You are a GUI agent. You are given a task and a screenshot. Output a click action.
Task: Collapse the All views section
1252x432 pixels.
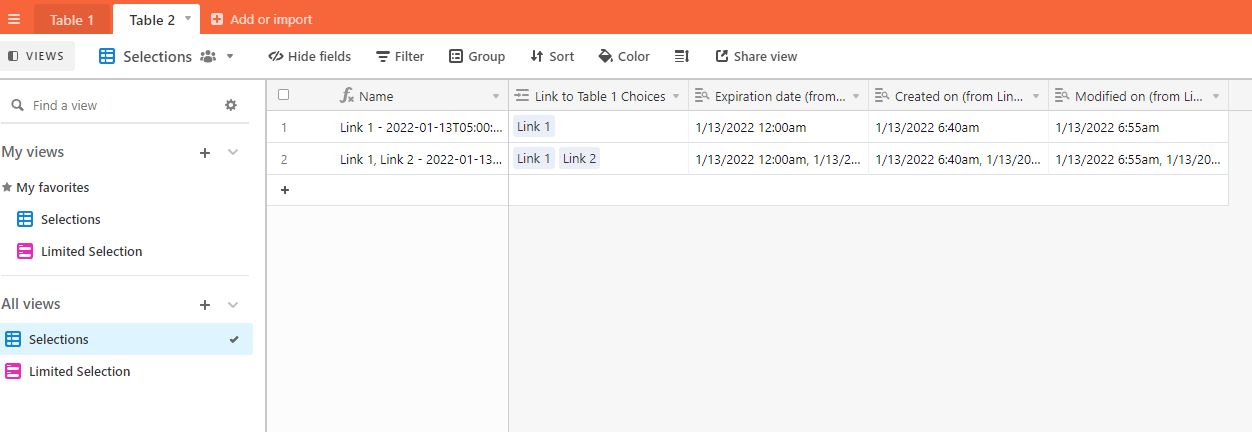(x=233, y=304)
